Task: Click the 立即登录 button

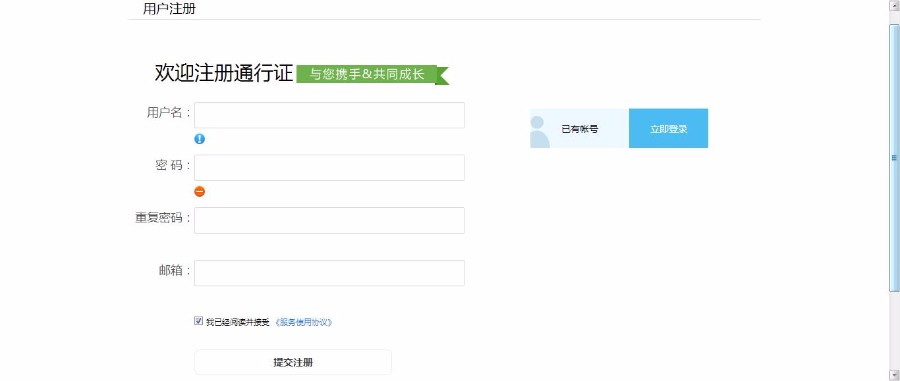Action: (x=668, y=129)
